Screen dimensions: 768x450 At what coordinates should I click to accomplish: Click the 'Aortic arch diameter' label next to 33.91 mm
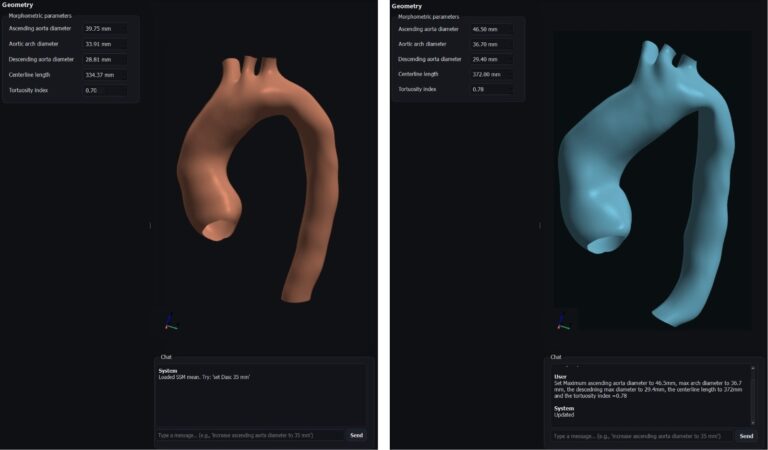(33, 44)
